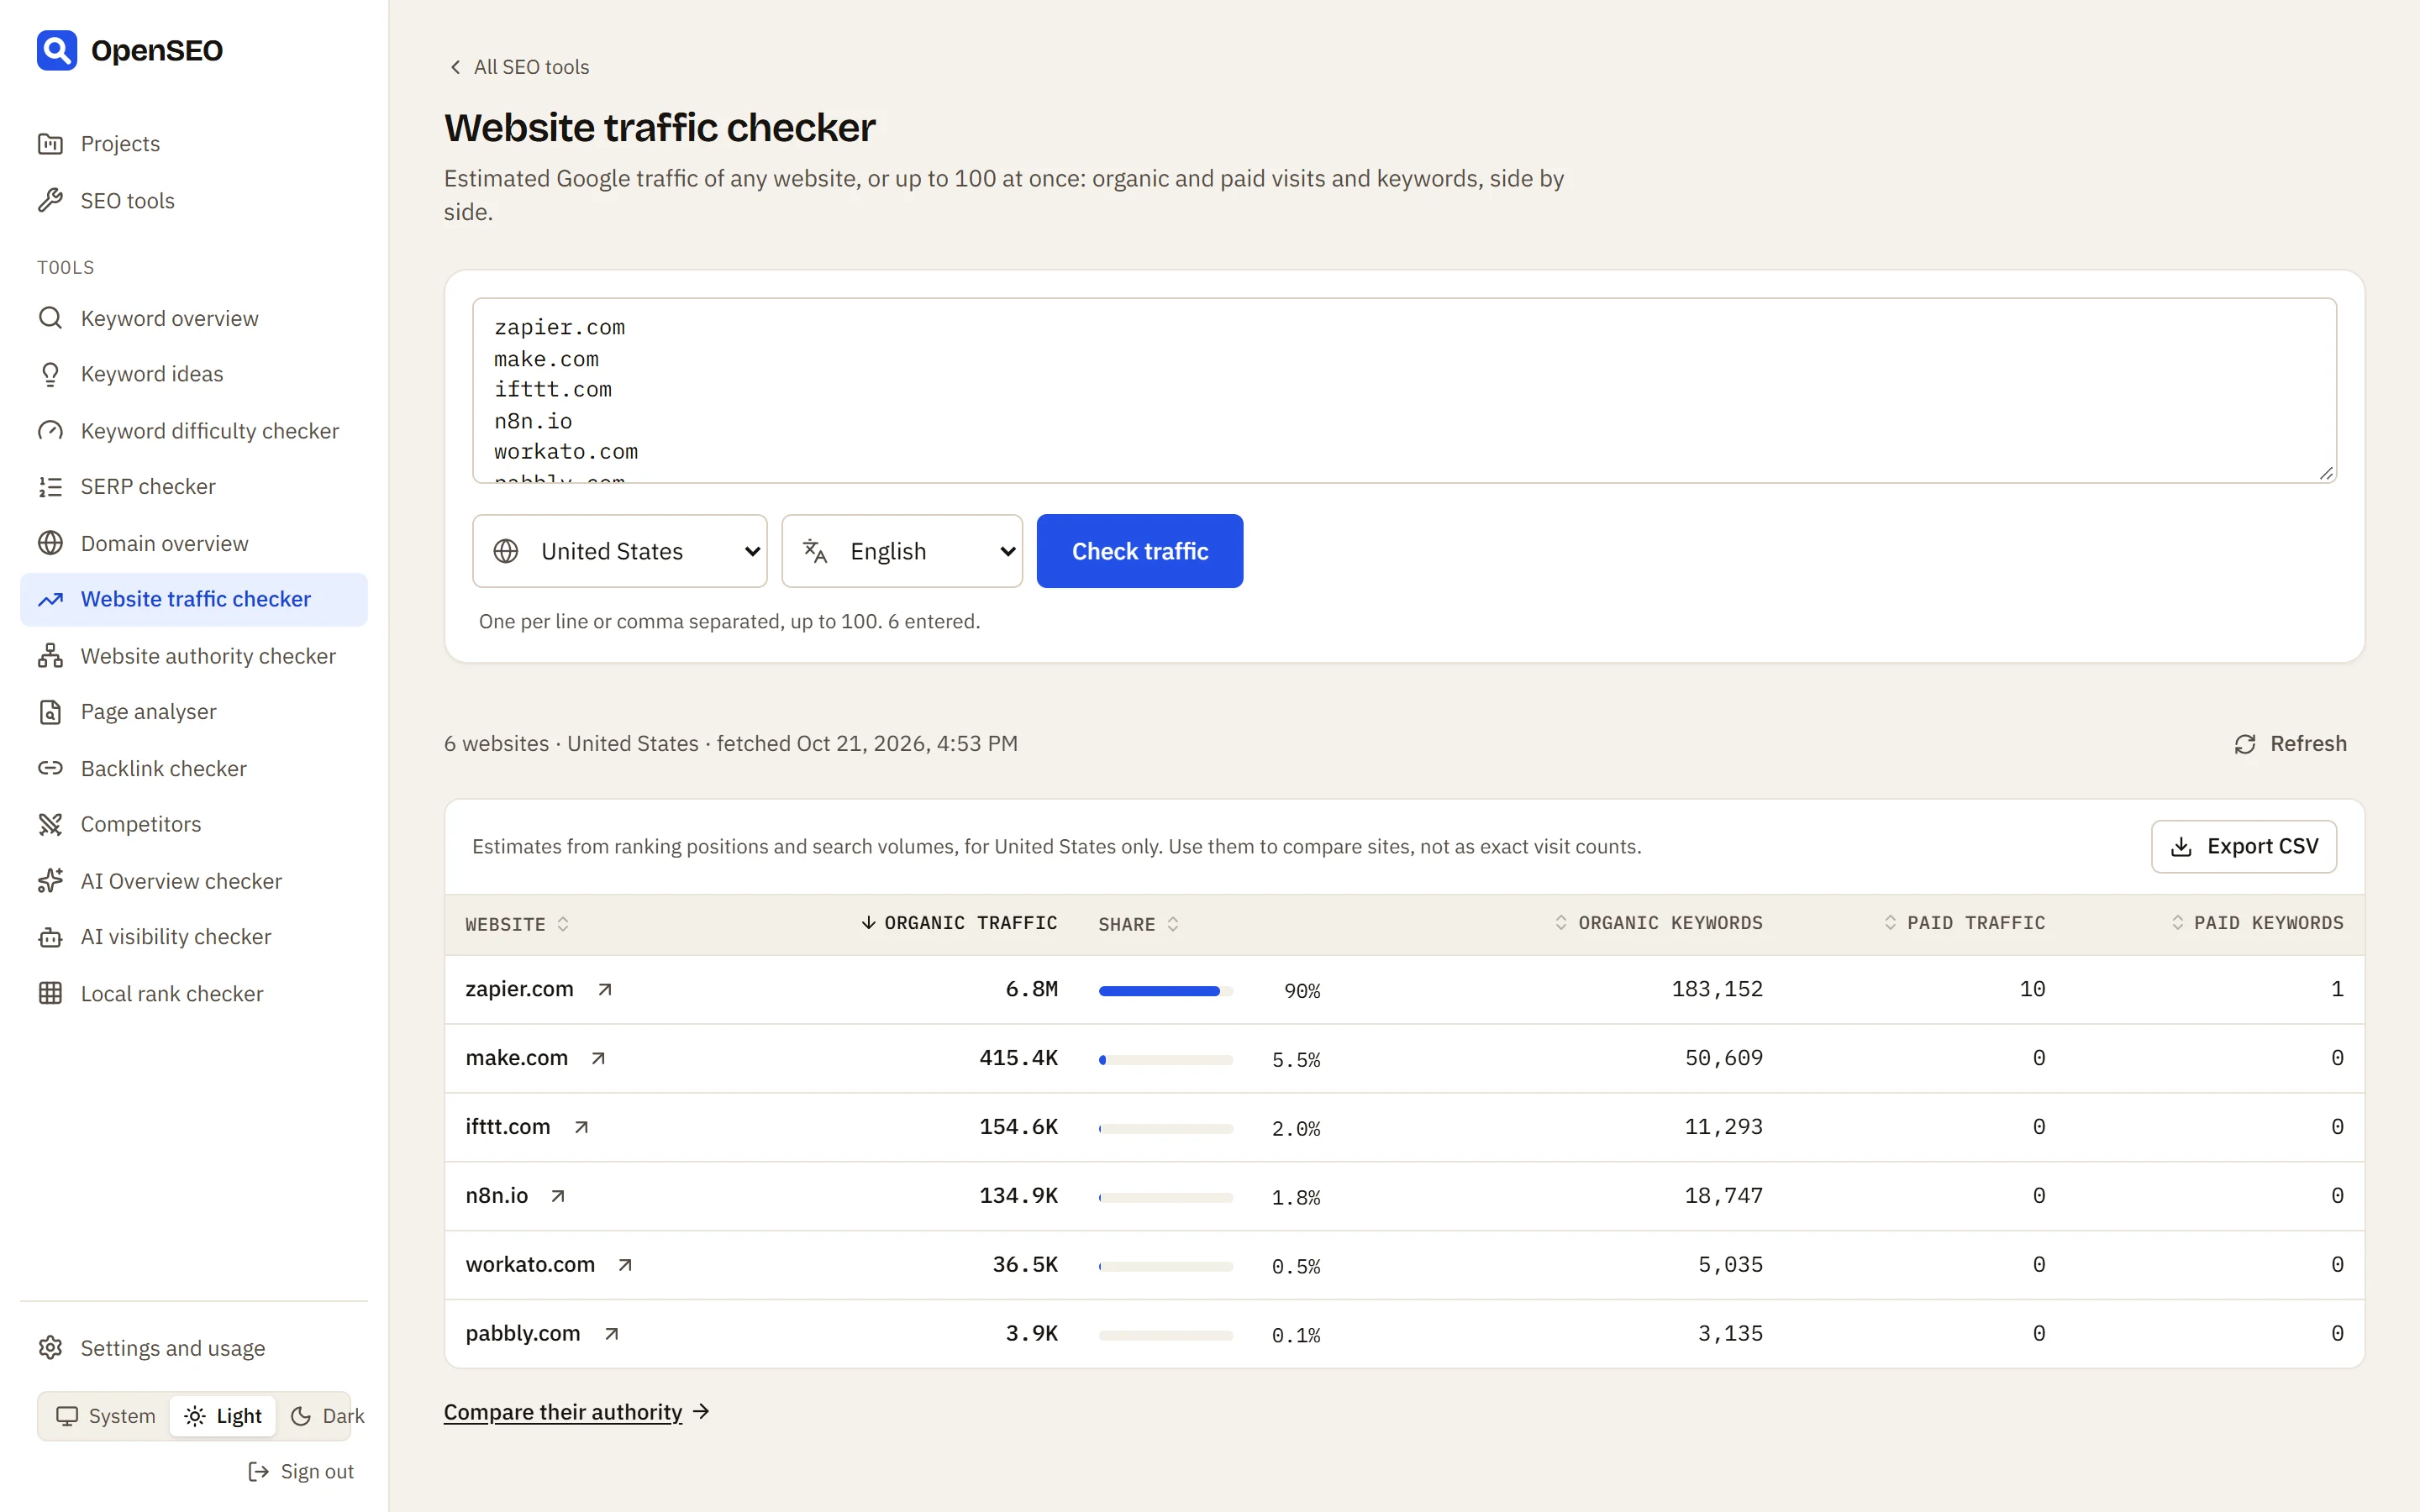Click inside the websites list textarea

(1404, 390)
